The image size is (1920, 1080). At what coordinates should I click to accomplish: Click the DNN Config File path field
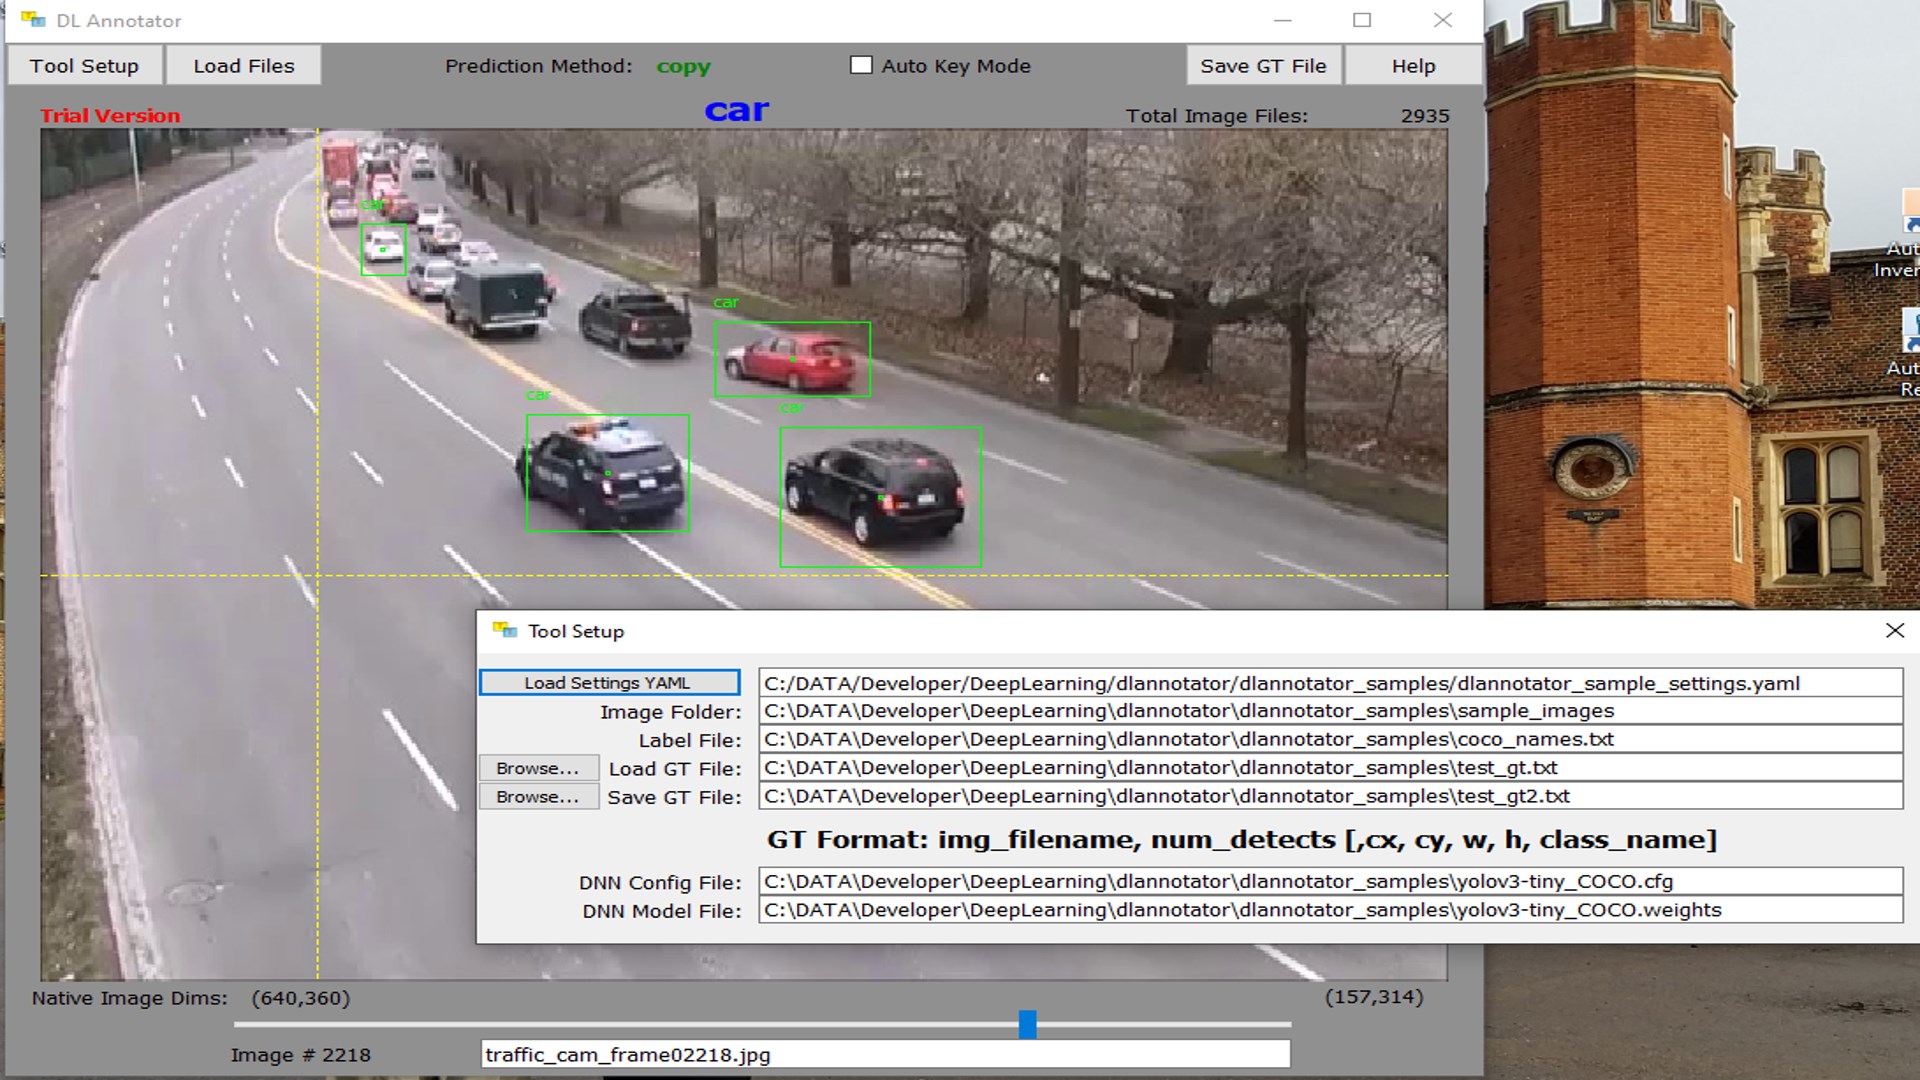pos(1330,882)
